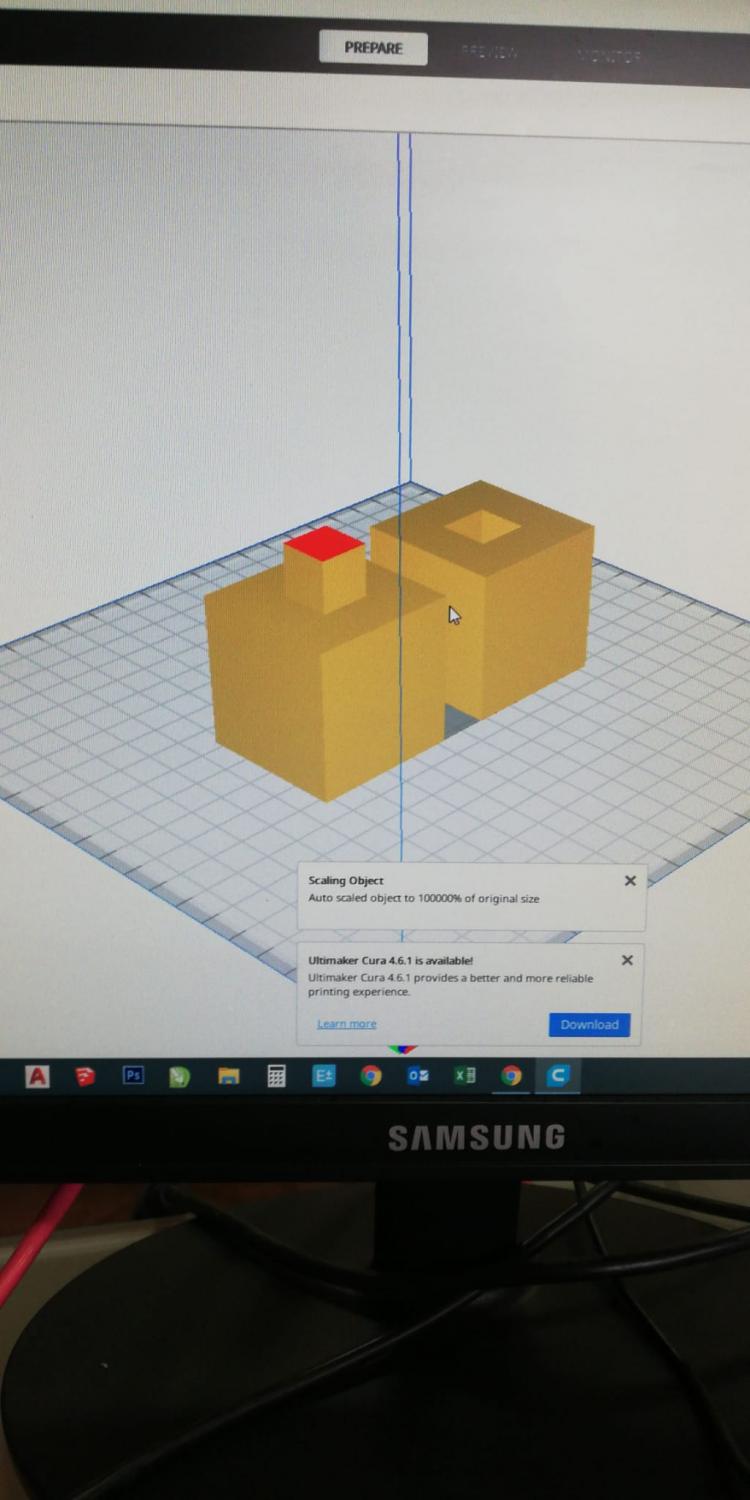This screenshot has height=1500, width=750.
Task: Click 'Auto scaled object to 100000%' message text
Action: (424, 899)
